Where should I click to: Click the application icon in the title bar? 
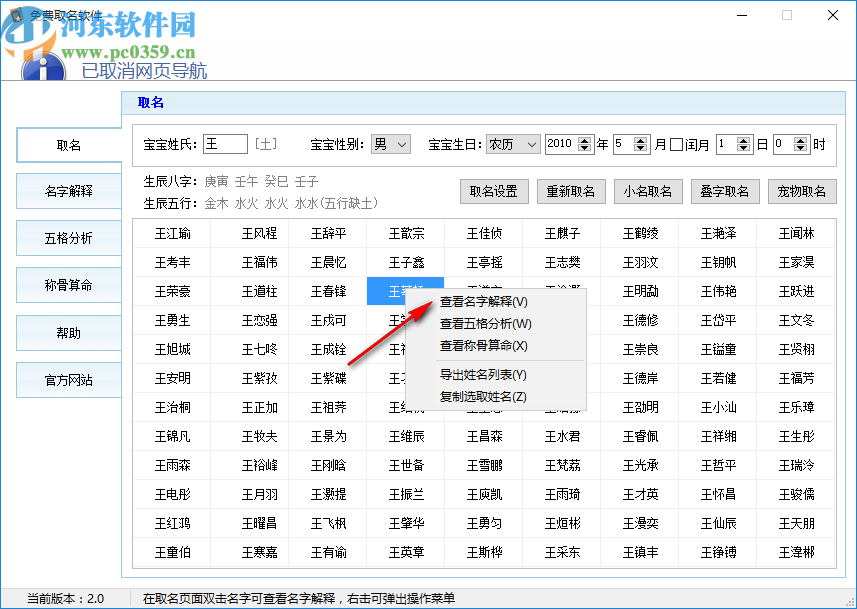click(15, 15)
